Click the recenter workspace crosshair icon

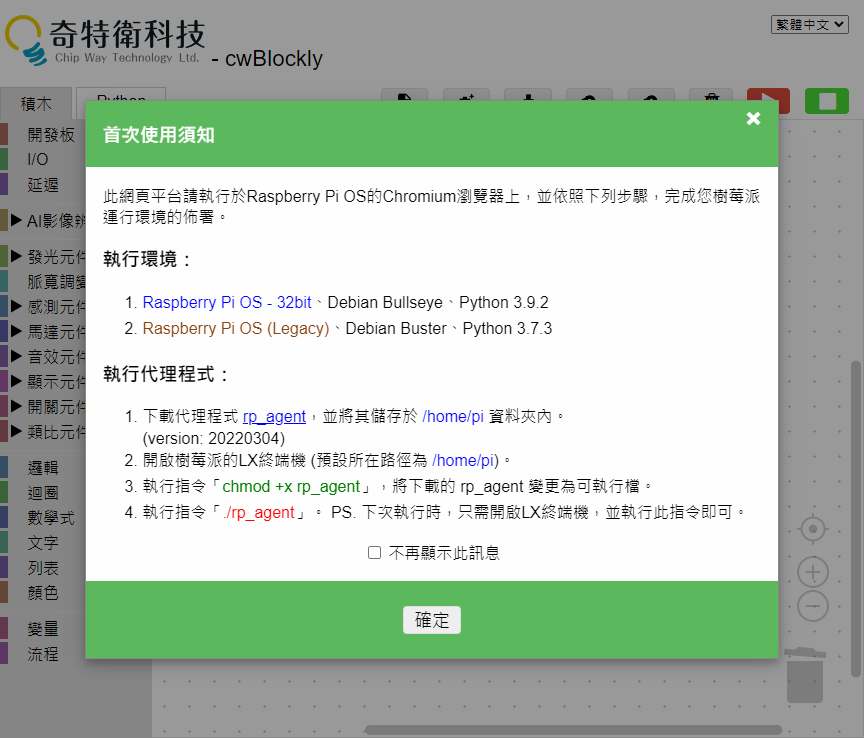[x=812, y=530]
